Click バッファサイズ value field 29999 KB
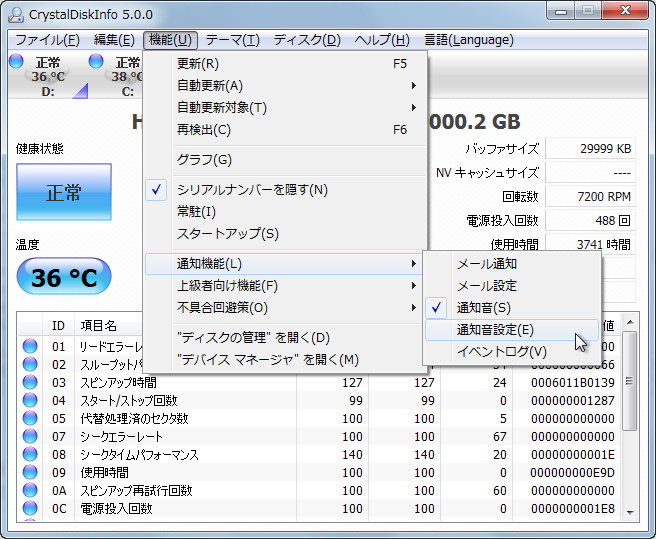The height and width of the screenshot is (539, 656). (590, 149)
